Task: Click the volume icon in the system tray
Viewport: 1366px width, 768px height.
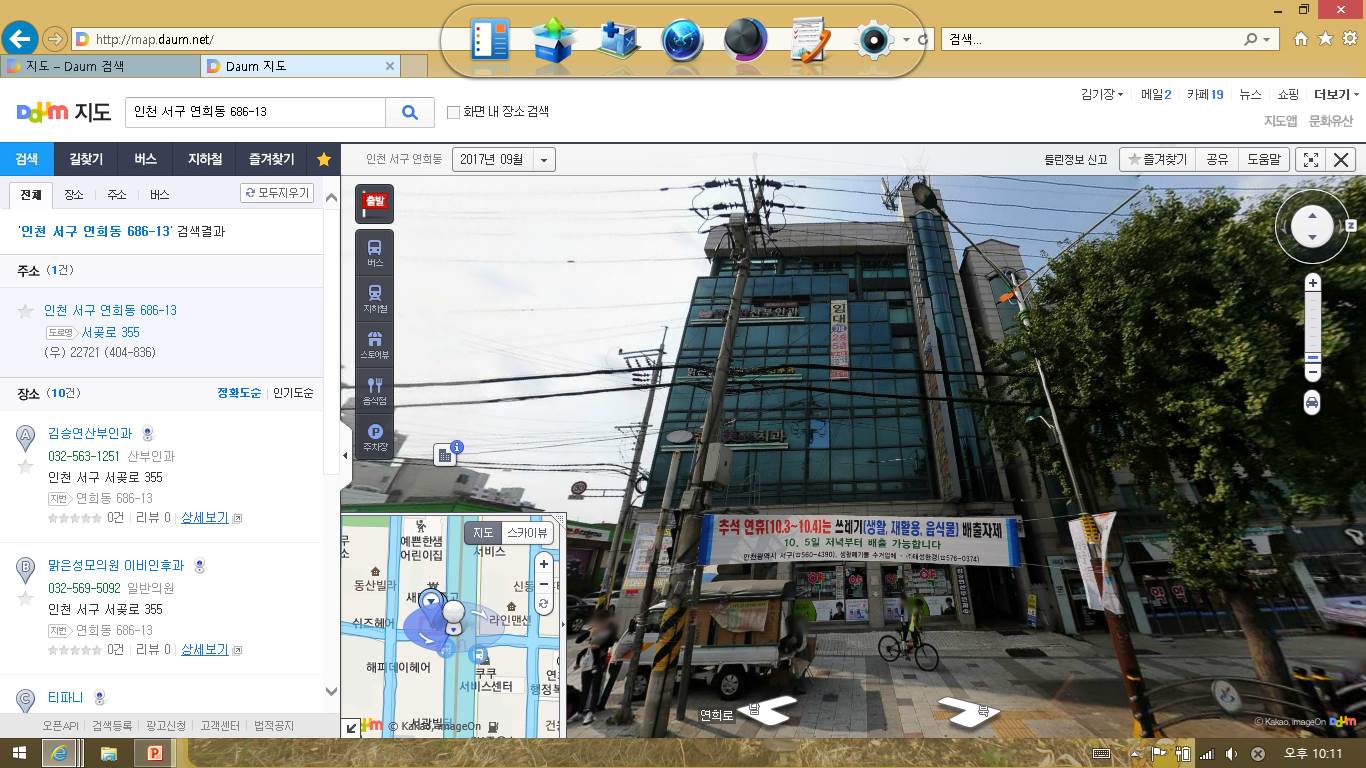Action: coord(1232,754)
